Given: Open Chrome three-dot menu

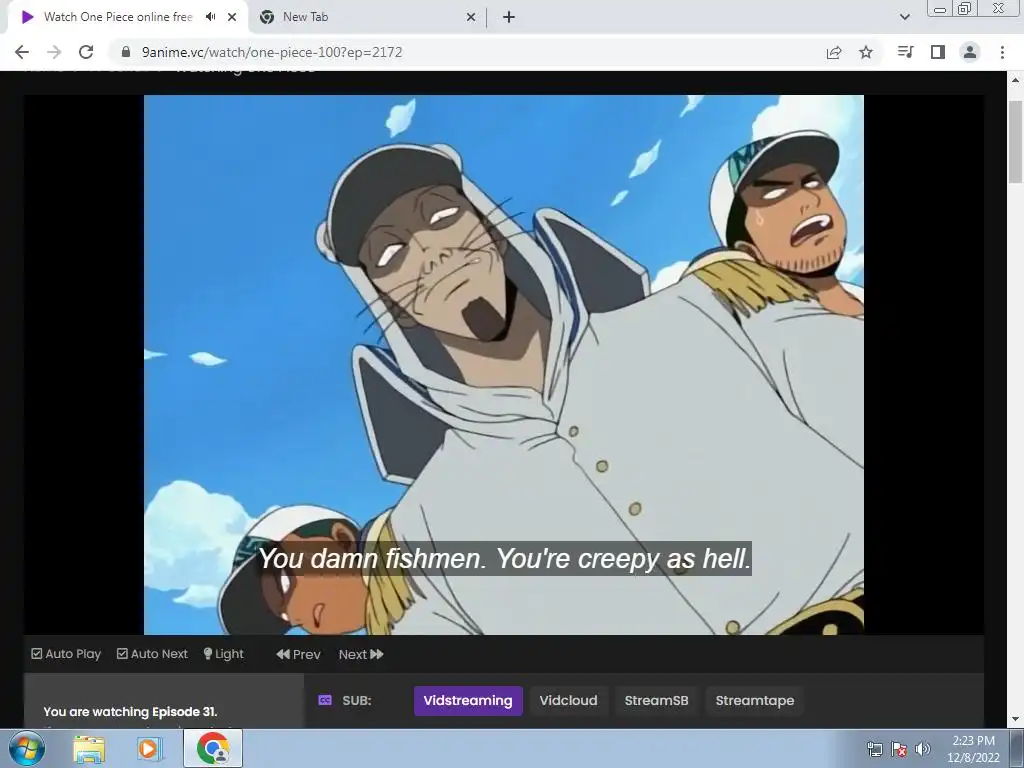Looking at the screenshot, I should coord(1002,52).
